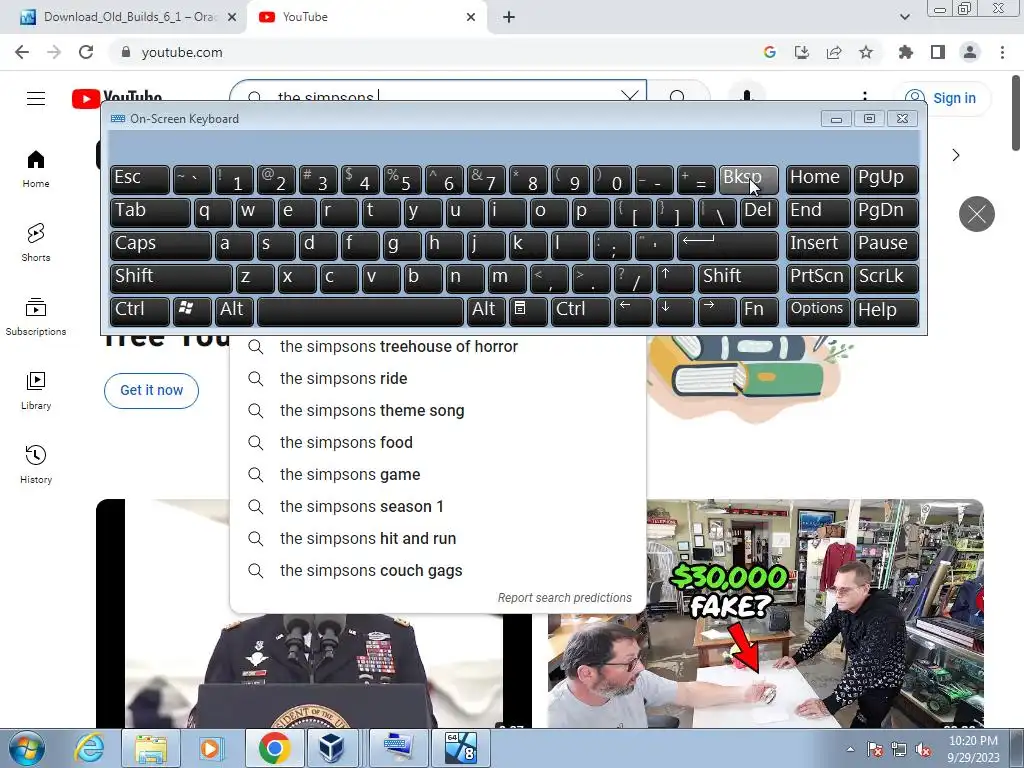The height and width of the screenshot is (768, 1024).
Task: Select suggestion the simpsons couch gags
Action: [x=438, y=571]
